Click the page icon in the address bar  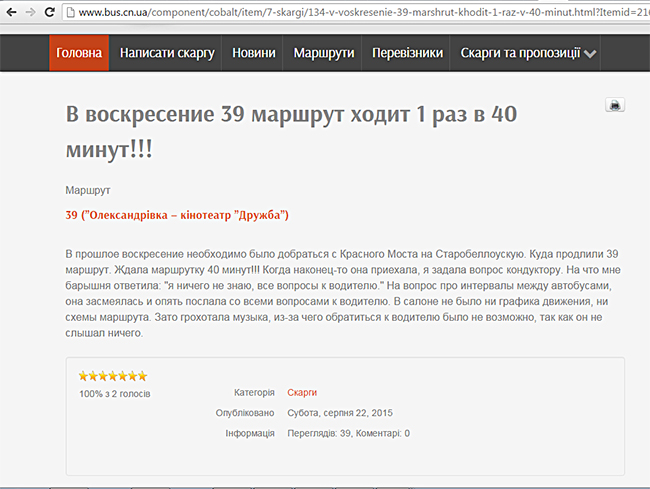point(69,12)
